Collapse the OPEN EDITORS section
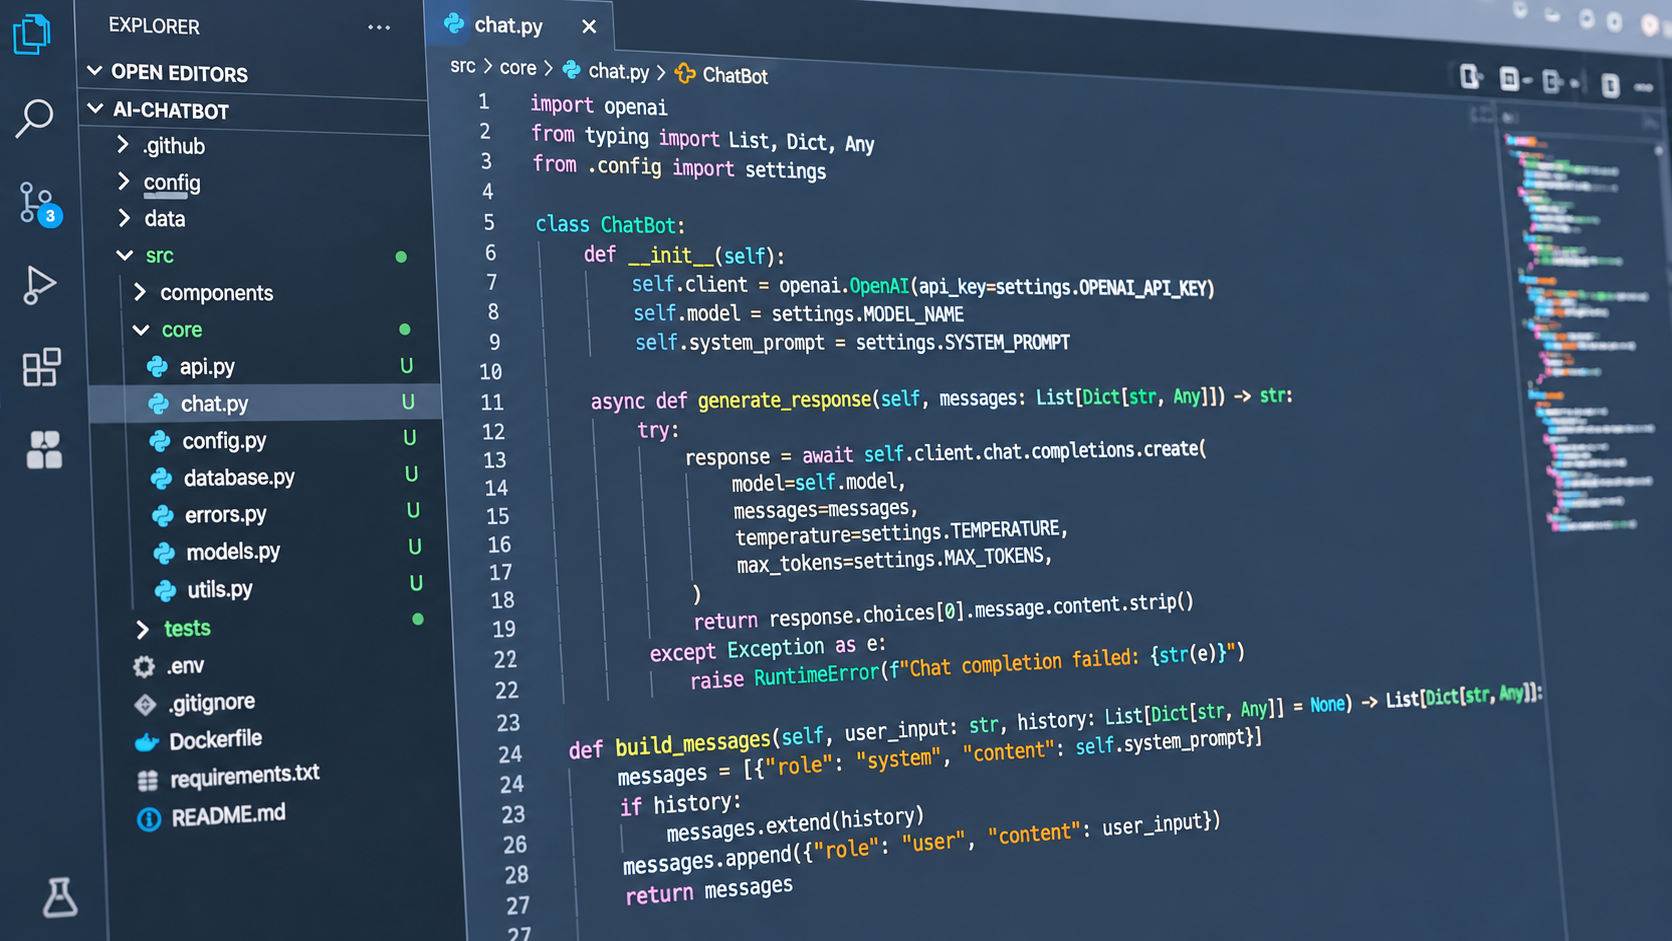 (95, 71)
